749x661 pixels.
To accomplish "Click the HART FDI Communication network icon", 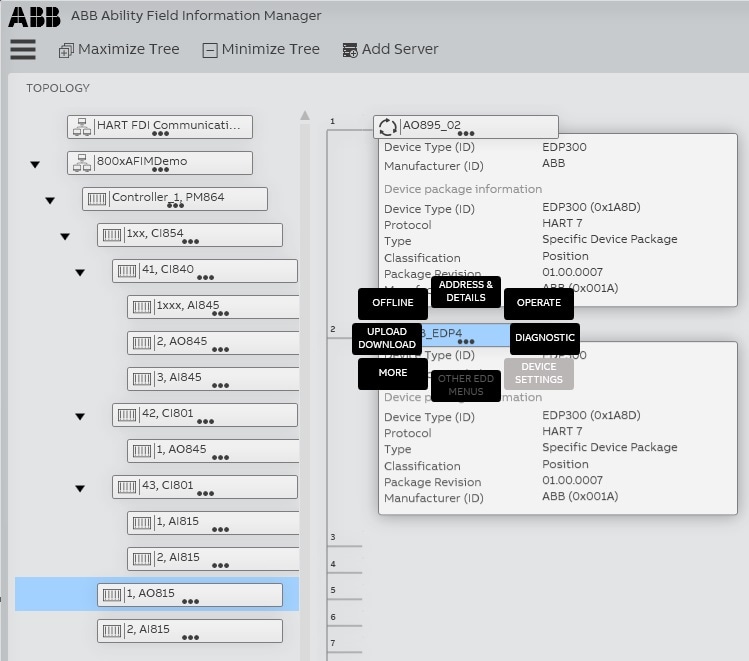I will (x=82, y=127).
